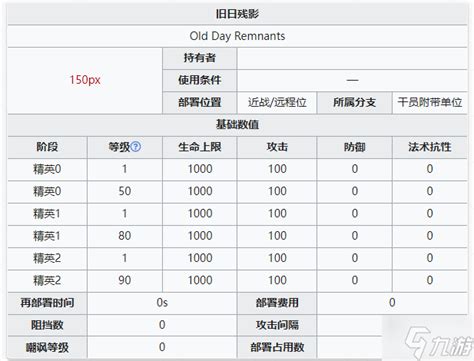Select the dash value beside 使用条件
The height and width of the screenshot is (361, 474).
(352, 80)
